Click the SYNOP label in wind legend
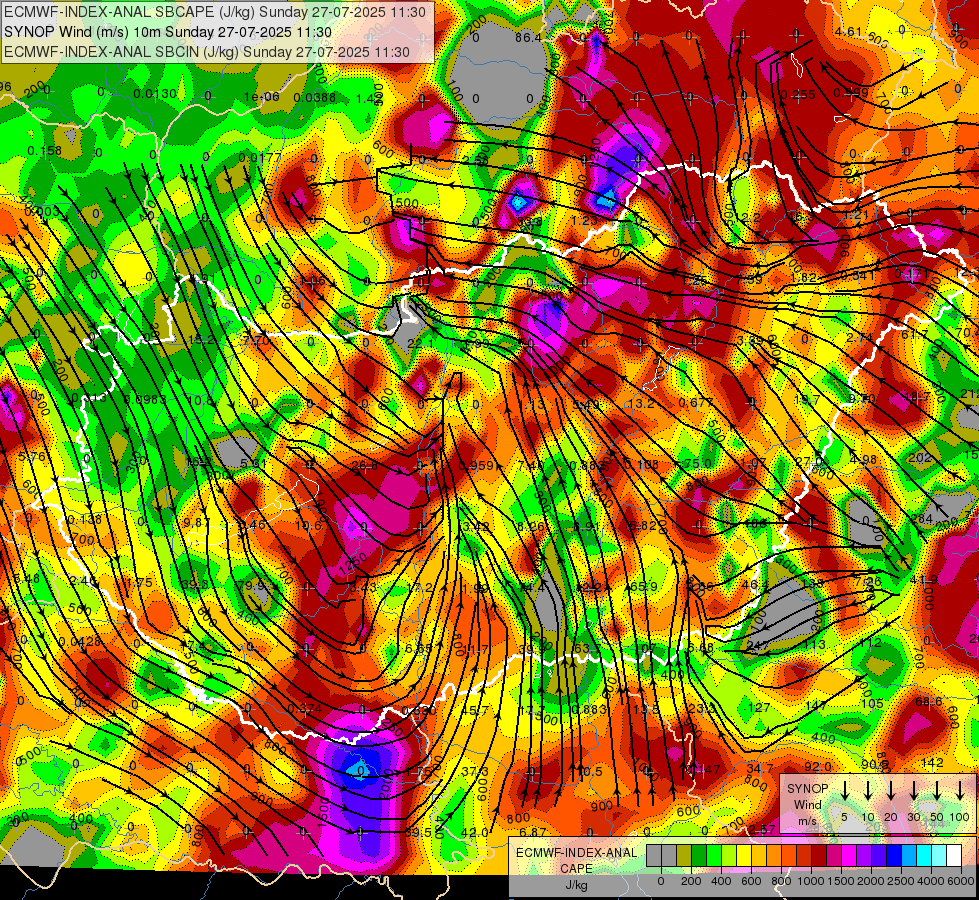 click(807, 789)
